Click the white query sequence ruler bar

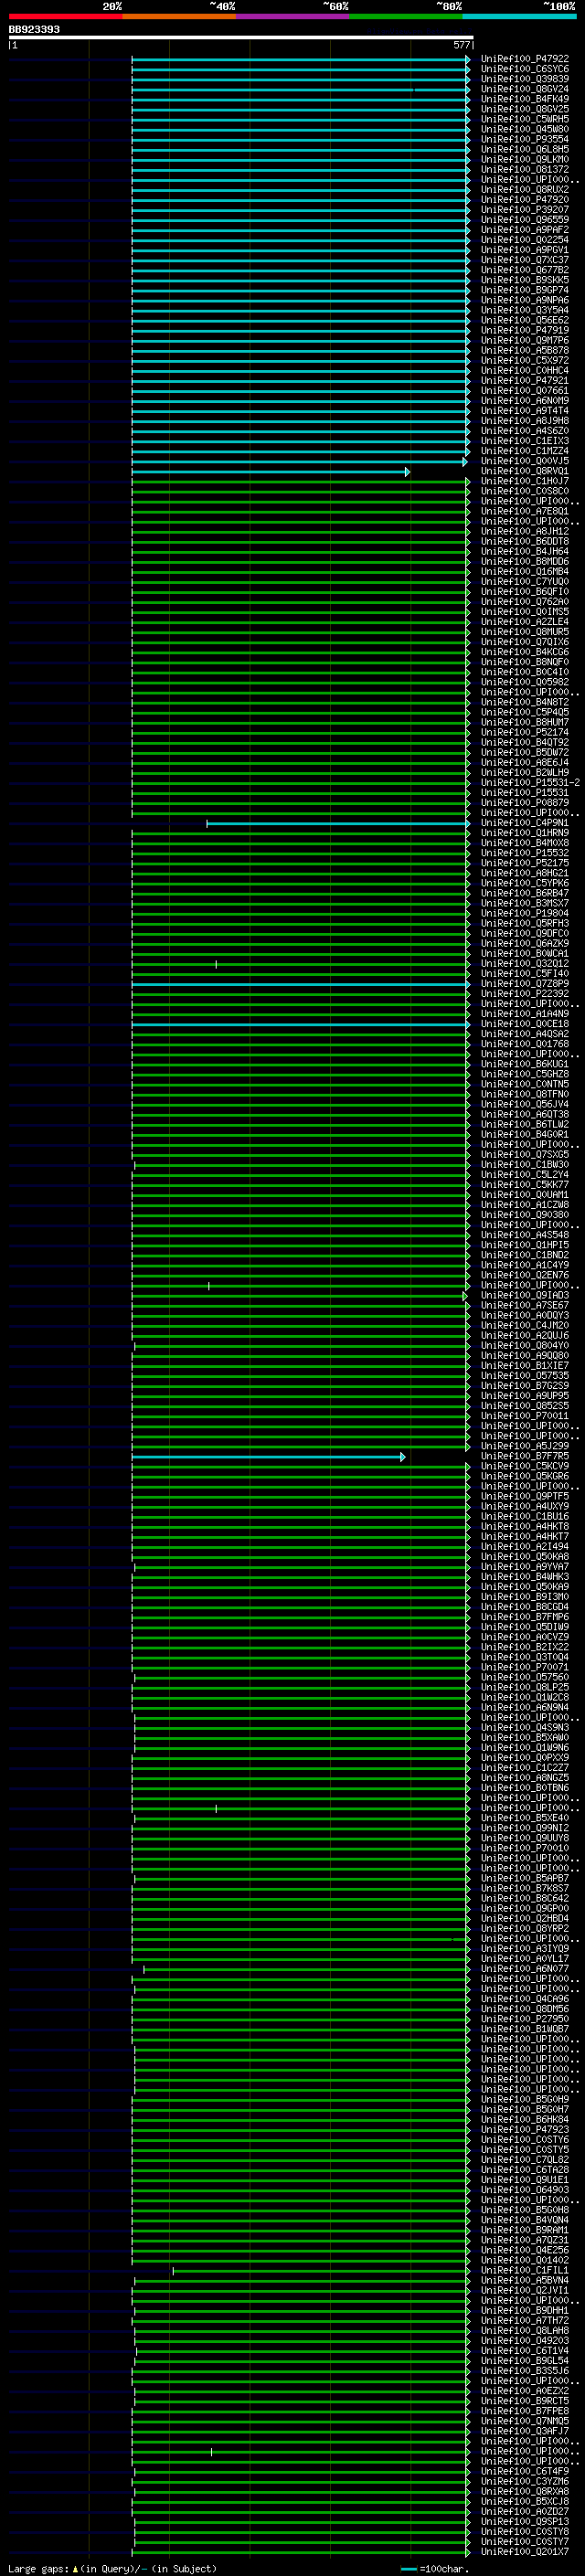(x=240, y=37)
